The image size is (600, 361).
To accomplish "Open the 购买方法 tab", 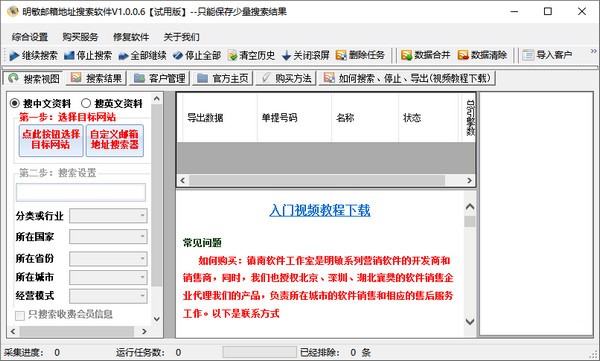I will (285, 78).
